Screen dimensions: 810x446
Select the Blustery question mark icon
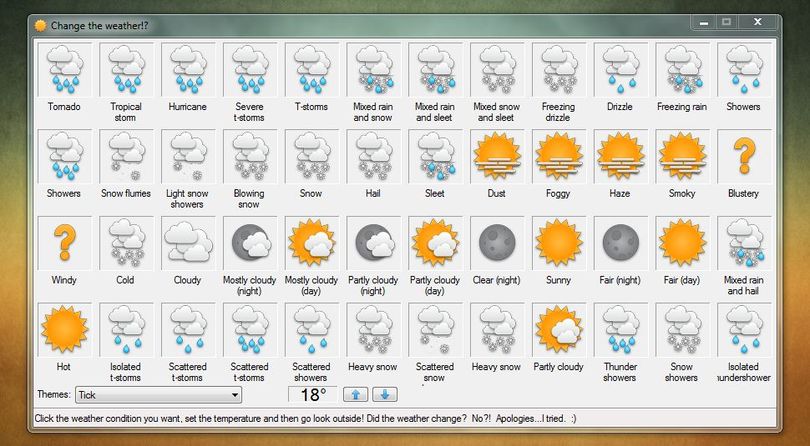point(744,157)
